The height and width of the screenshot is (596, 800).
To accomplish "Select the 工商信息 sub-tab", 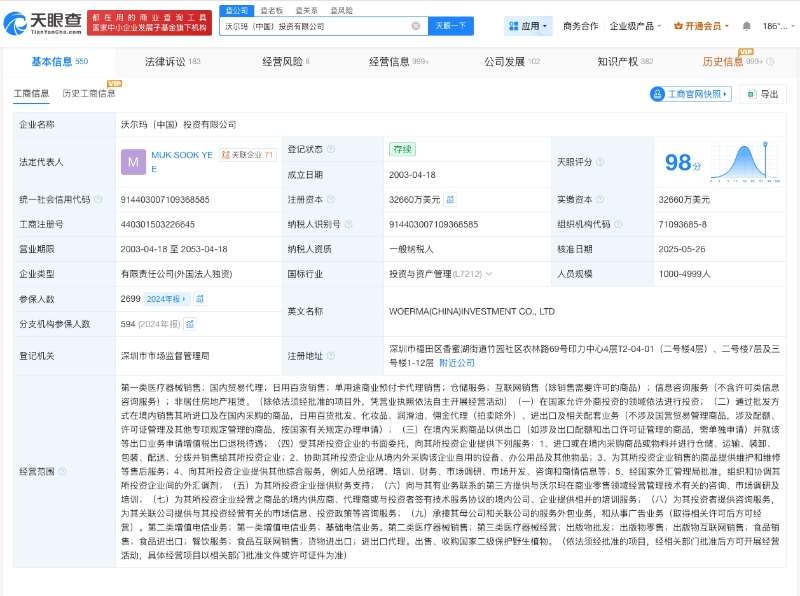I will (x=31, y=93).
